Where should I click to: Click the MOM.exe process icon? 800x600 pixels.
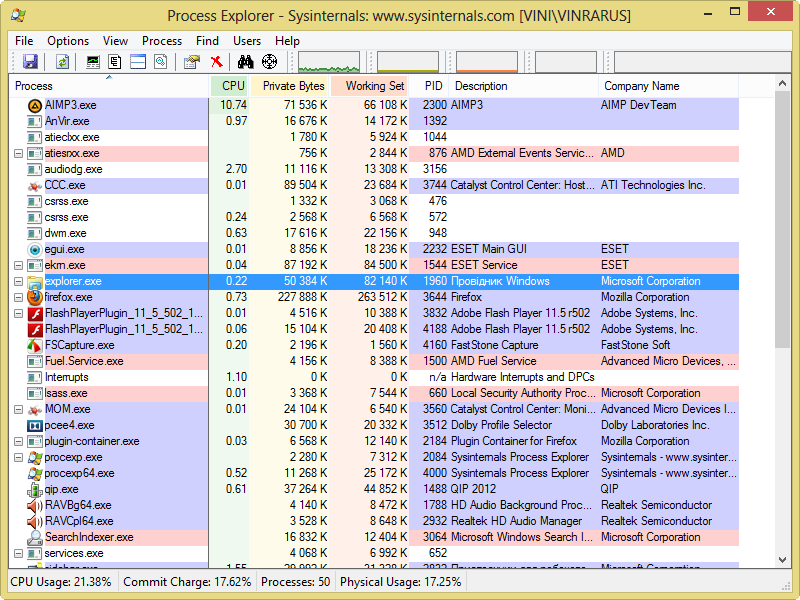coord(35,410)
